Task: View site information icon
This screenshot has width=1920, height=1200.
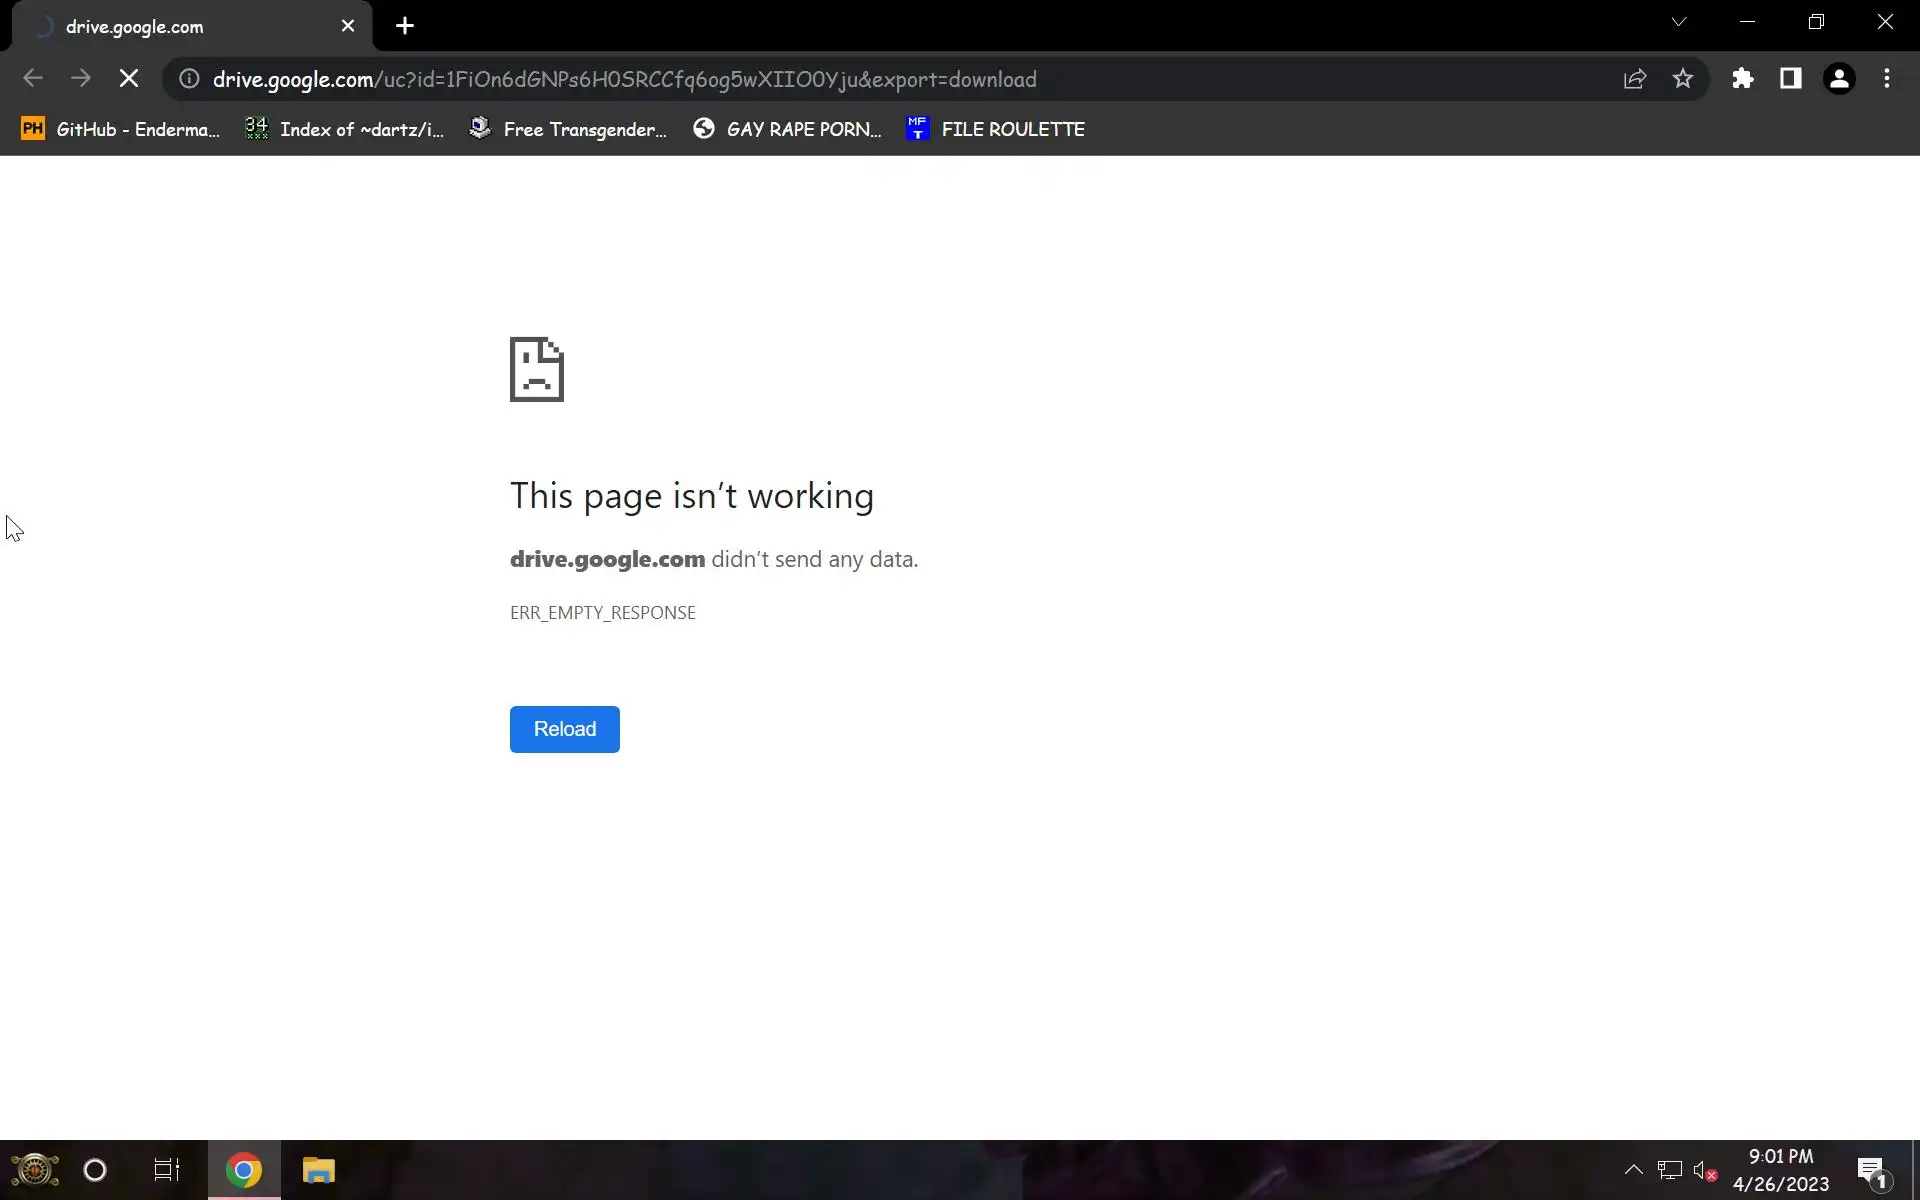Action: pyautogui.click(x=189, y=79)
